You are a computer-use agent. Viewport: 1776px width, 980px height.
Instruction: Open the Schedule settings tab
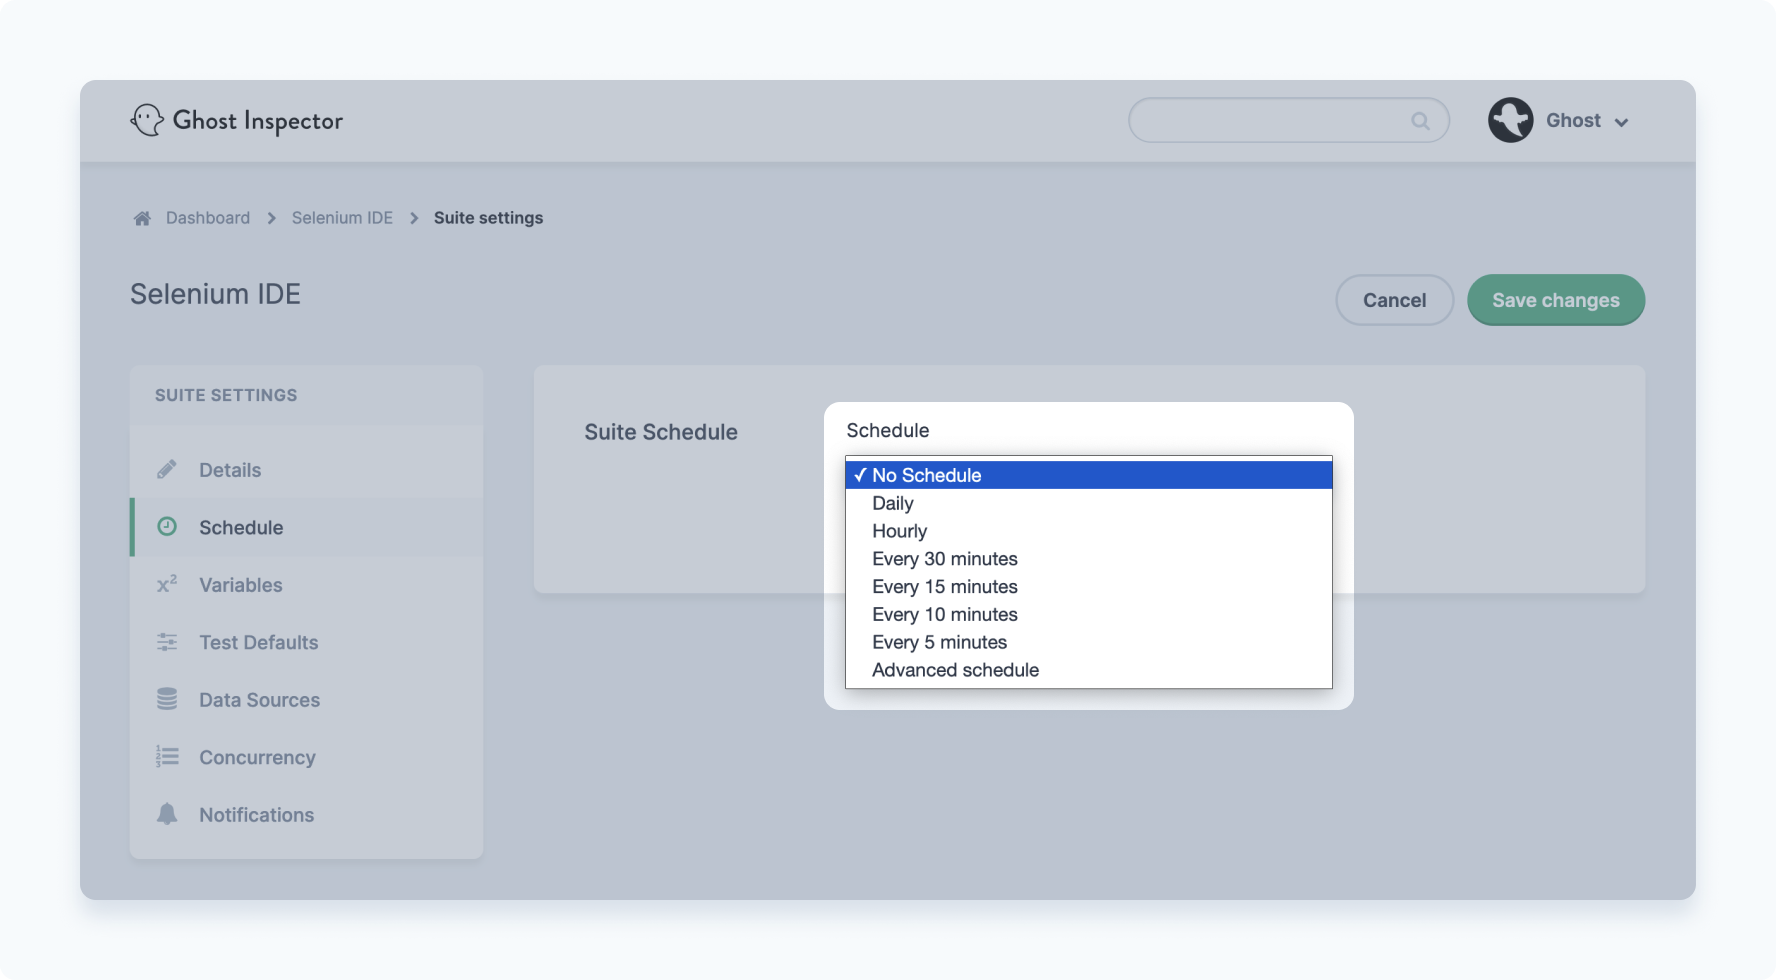tap(307, 527)
